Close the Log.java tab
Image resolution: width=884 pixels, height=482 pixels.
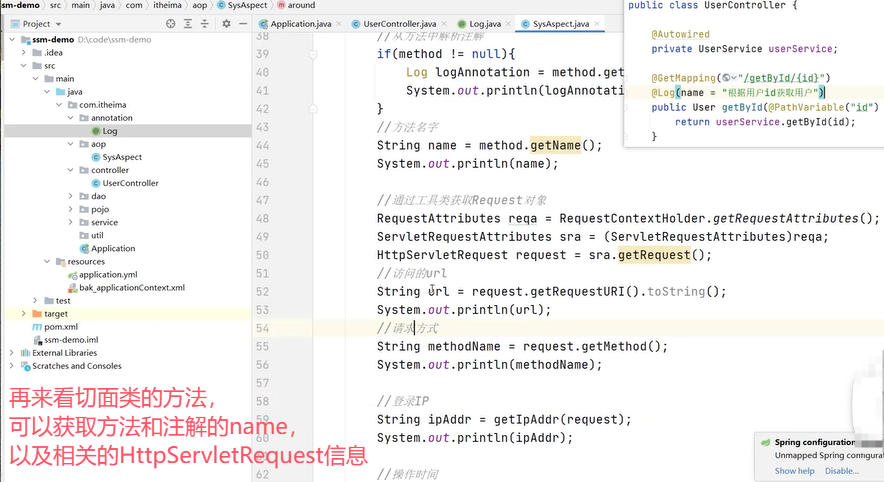[508, 24]
